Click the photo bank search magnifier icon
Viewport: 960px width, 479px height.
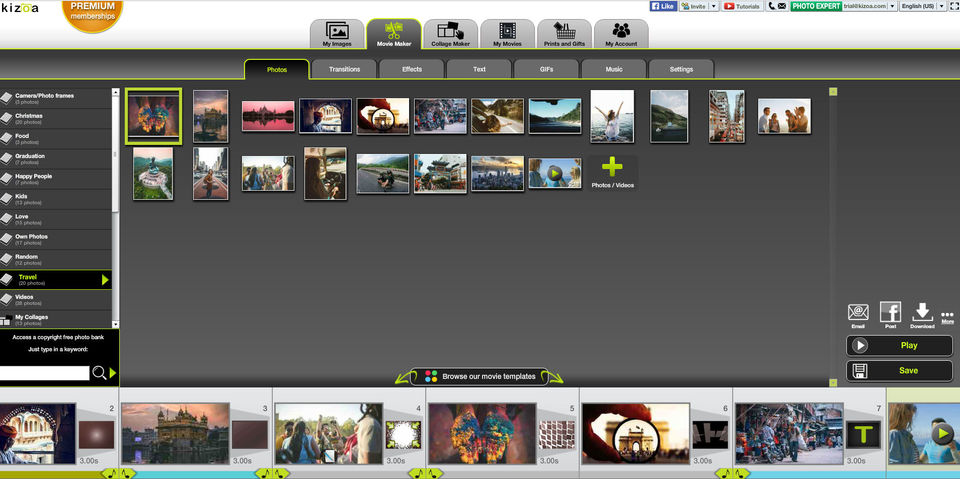coord(99,373)
